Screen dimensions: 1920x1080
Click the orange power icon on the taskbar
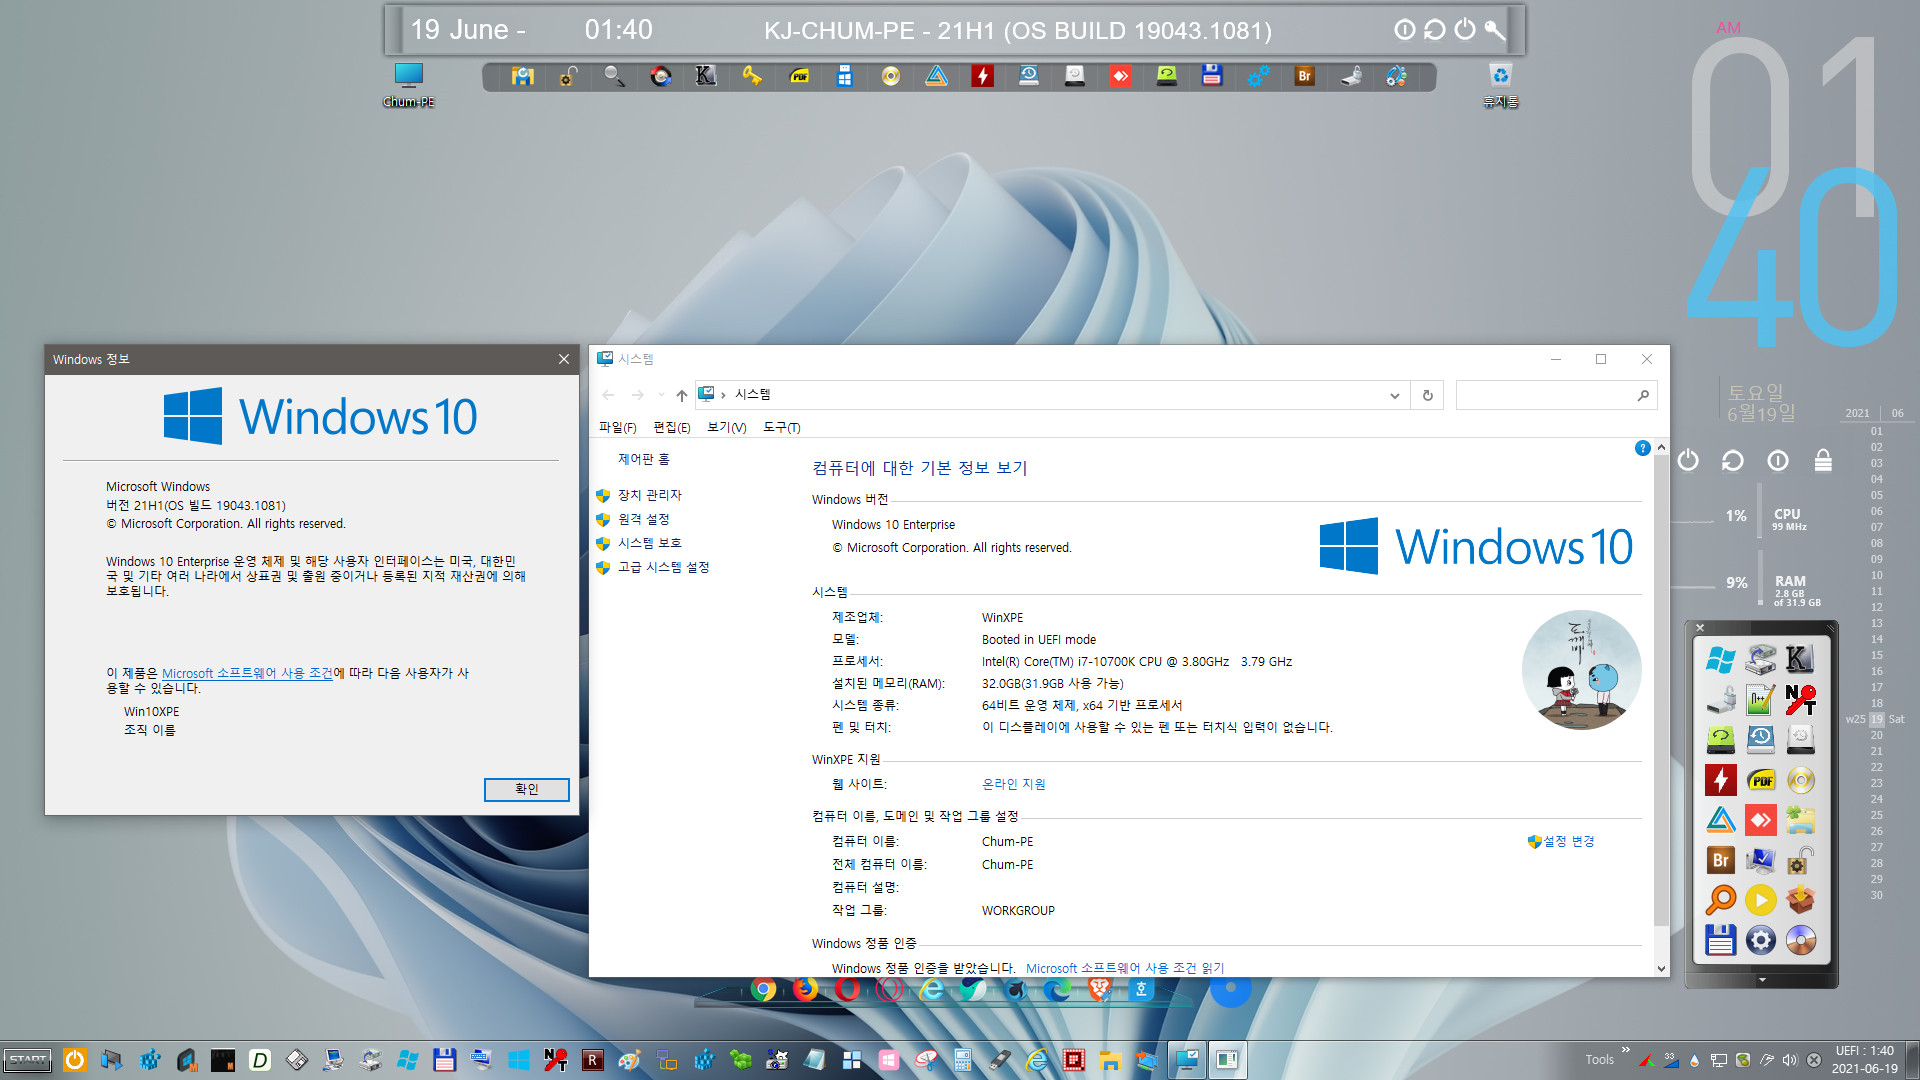74,1060
